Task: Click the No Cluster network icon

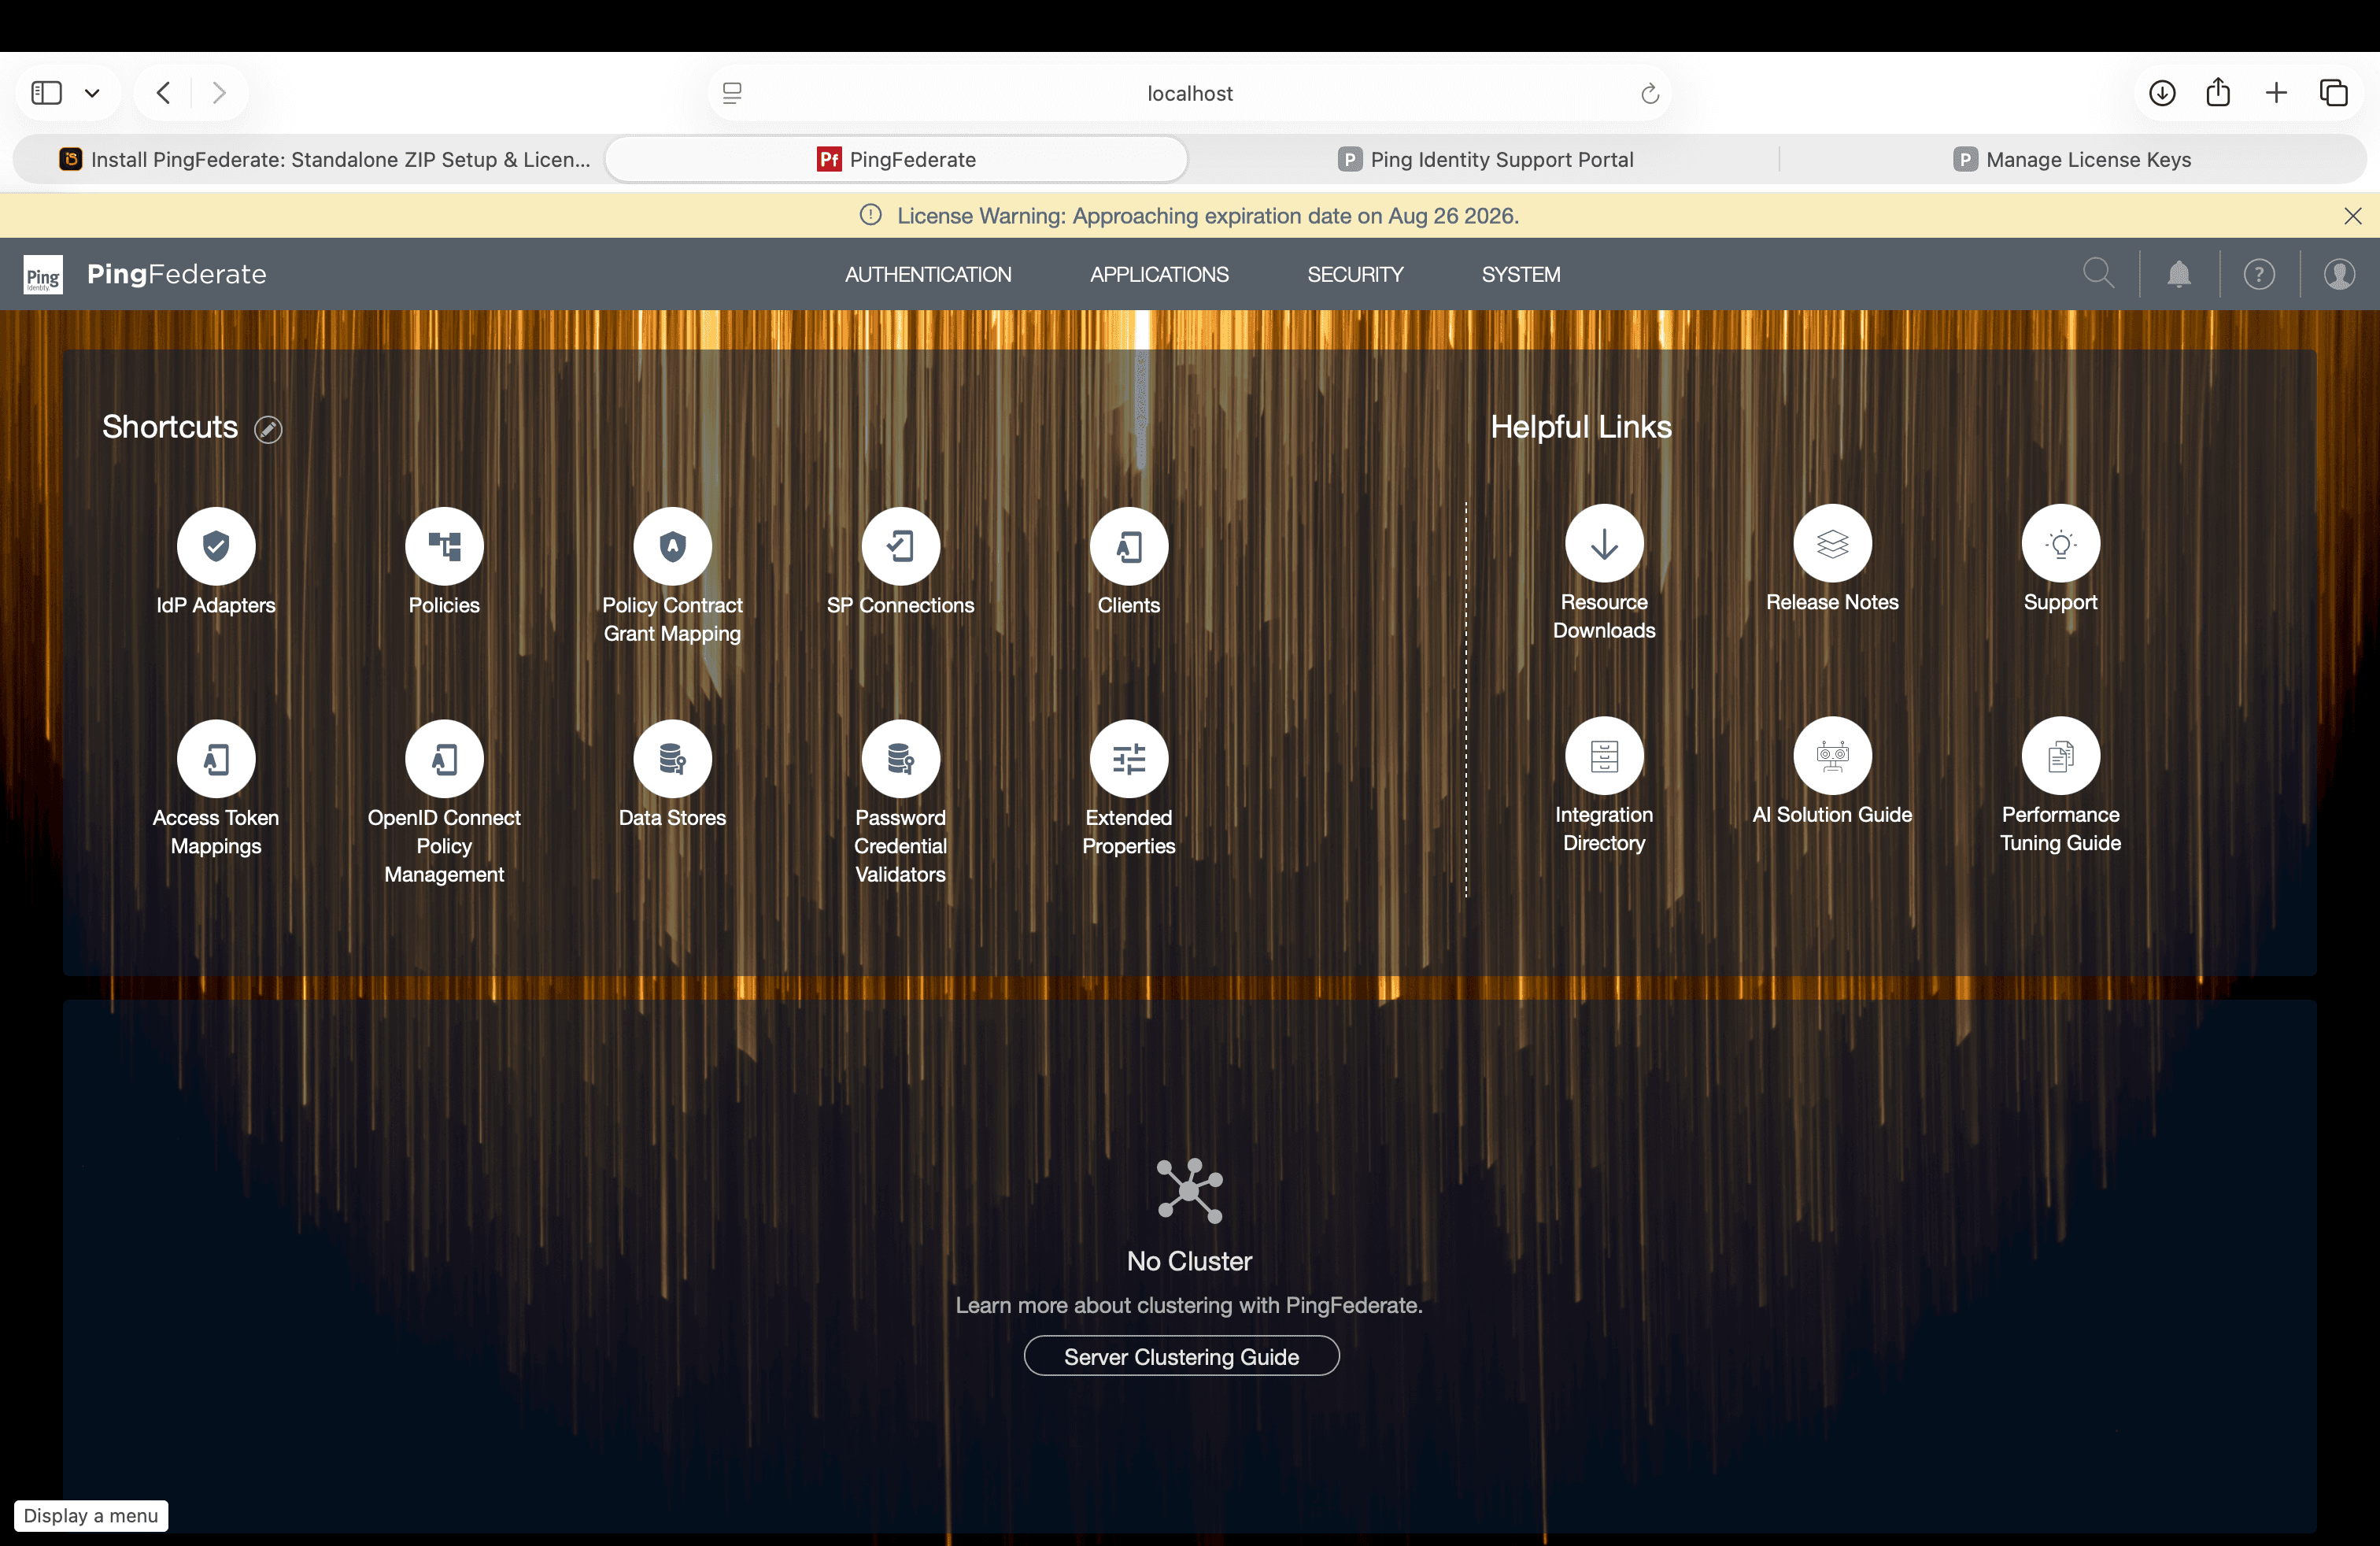Action: (x=1190, y=1190)
